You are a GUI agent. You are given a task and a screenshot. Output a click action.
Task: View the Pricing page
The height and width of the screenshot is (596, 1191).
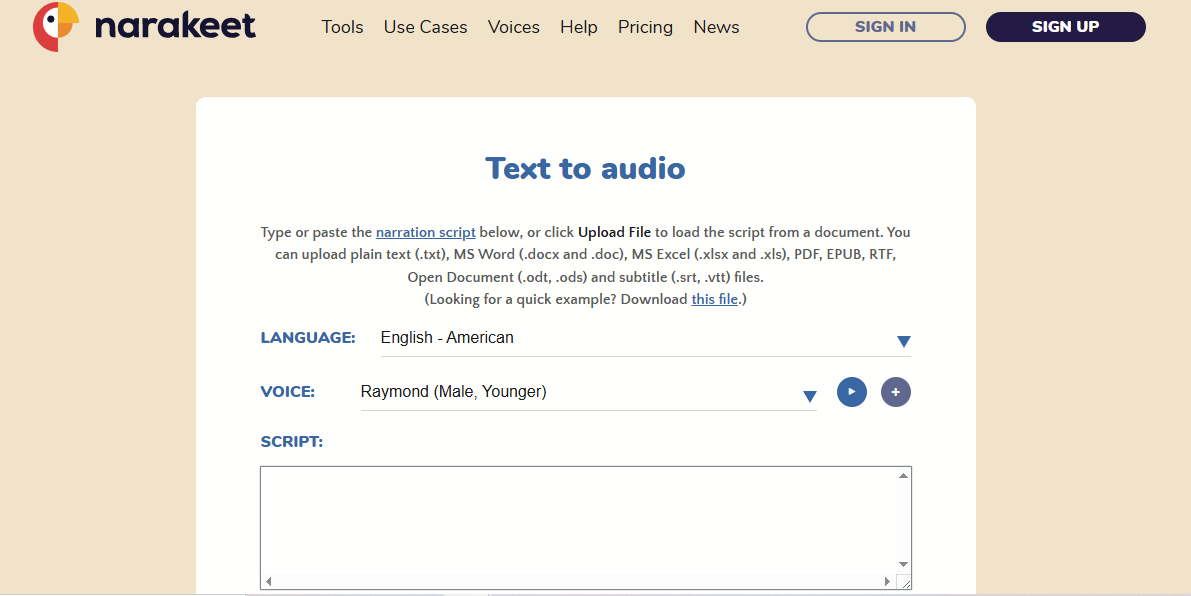(645, 27)
